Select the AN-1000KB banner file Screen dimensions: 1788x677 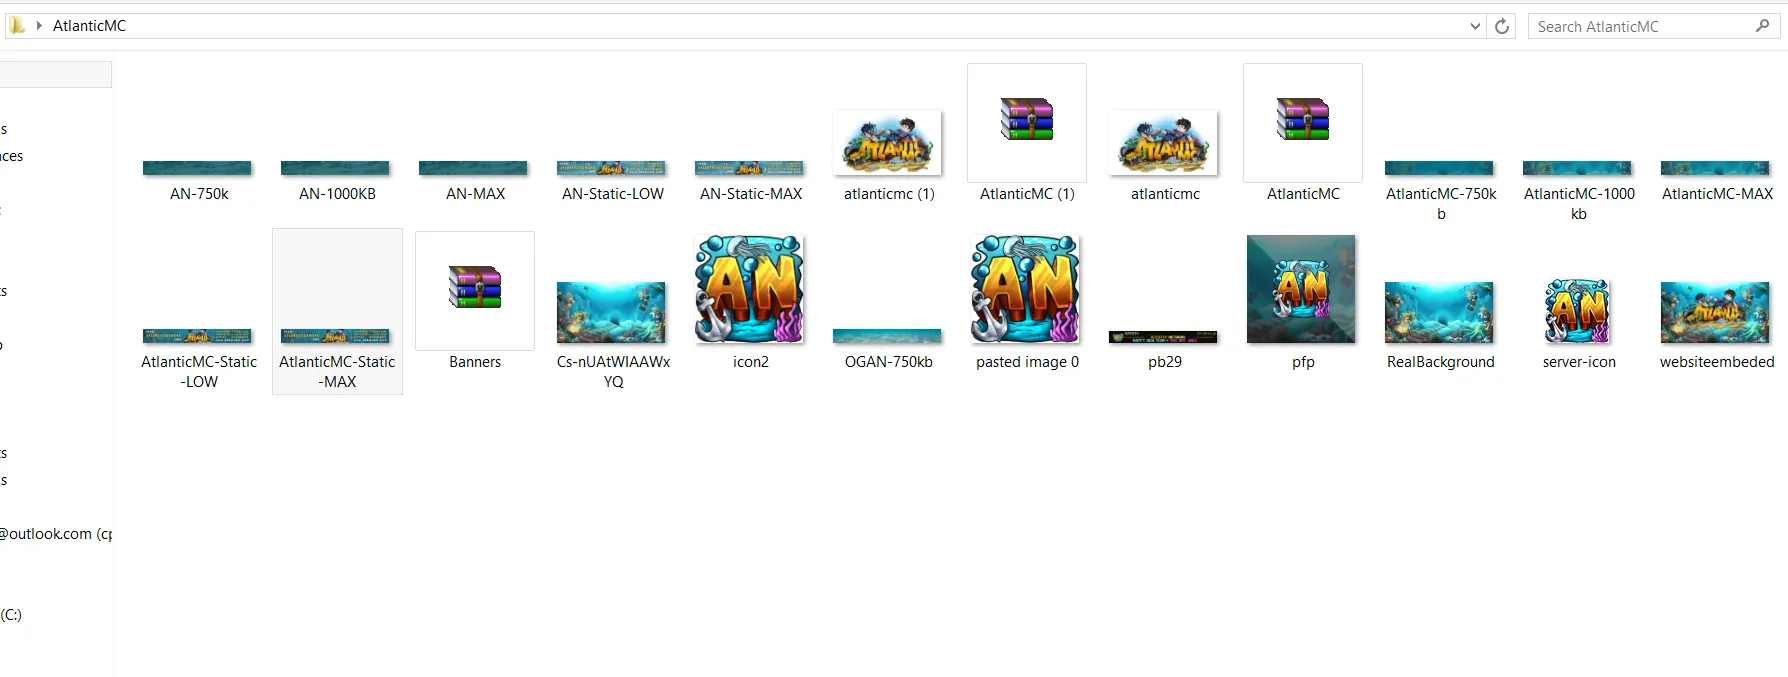coord(336,168)
